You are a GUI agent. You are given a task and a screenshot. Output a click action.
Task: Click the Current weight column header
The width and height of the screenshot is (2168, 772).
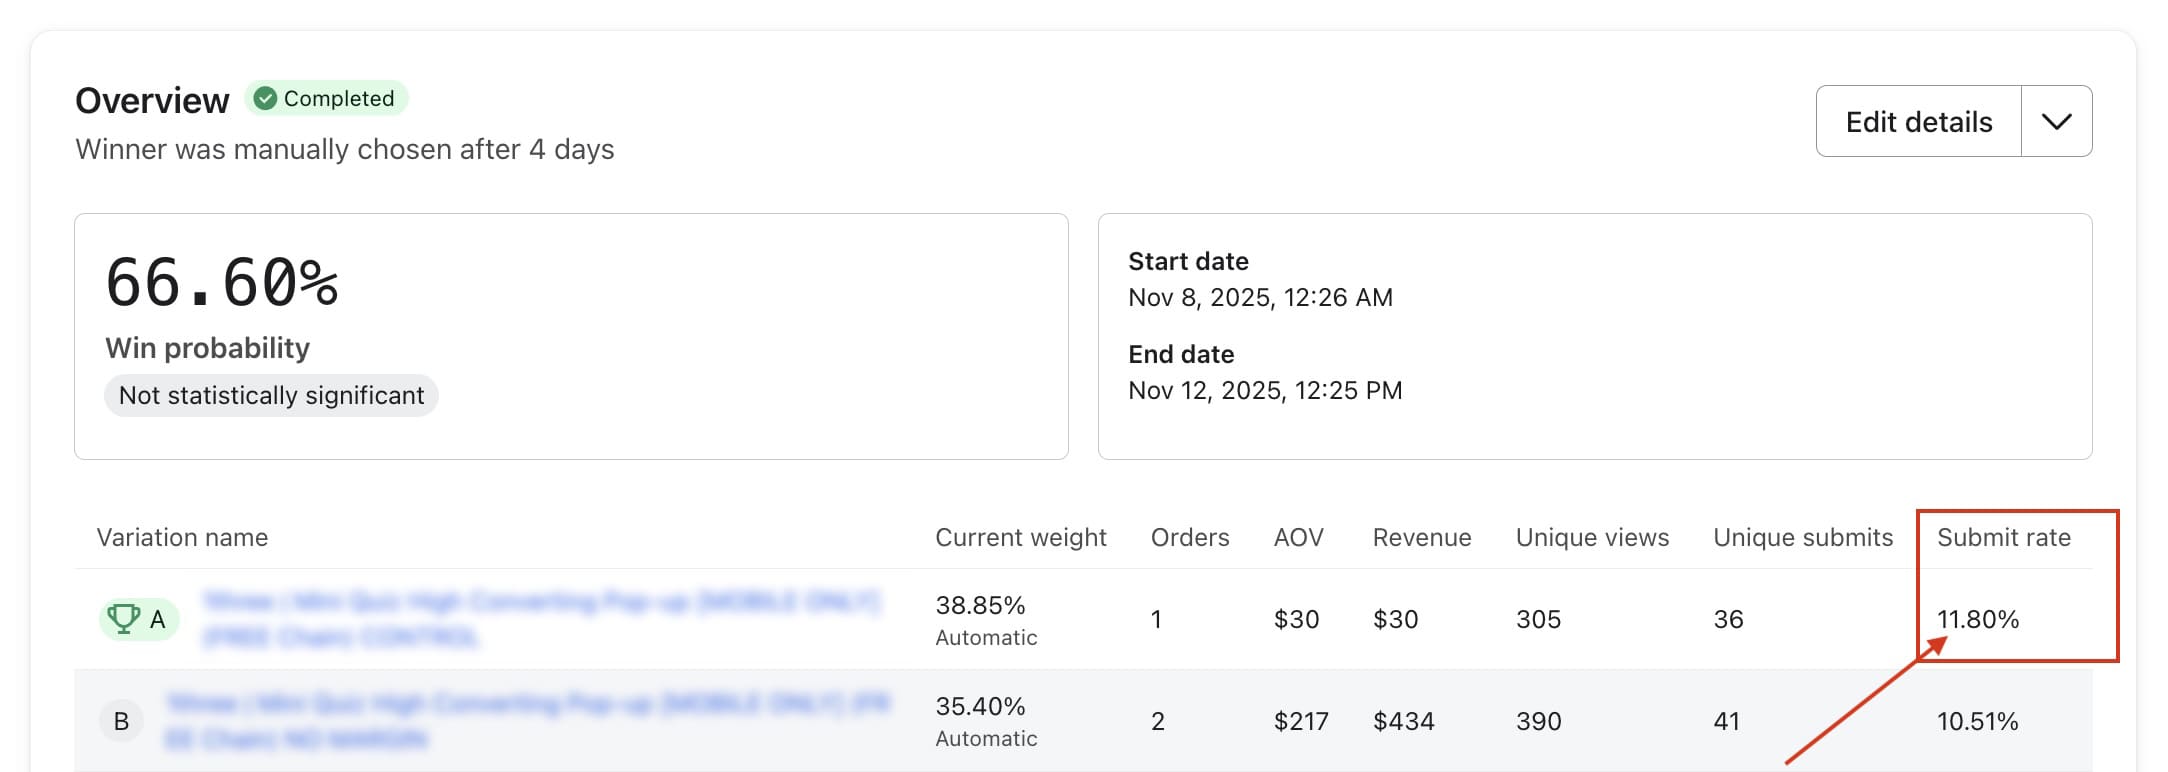[1020, 537]
